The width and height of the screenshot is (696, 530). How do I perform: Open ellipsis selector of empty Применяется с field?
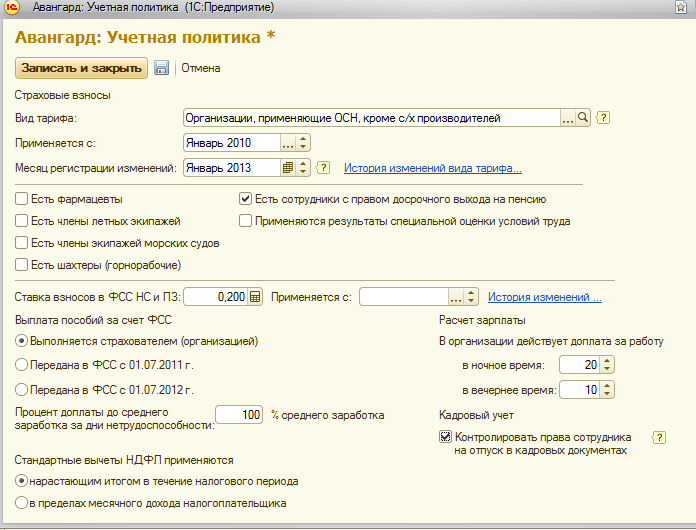click(x=456, y=297)
